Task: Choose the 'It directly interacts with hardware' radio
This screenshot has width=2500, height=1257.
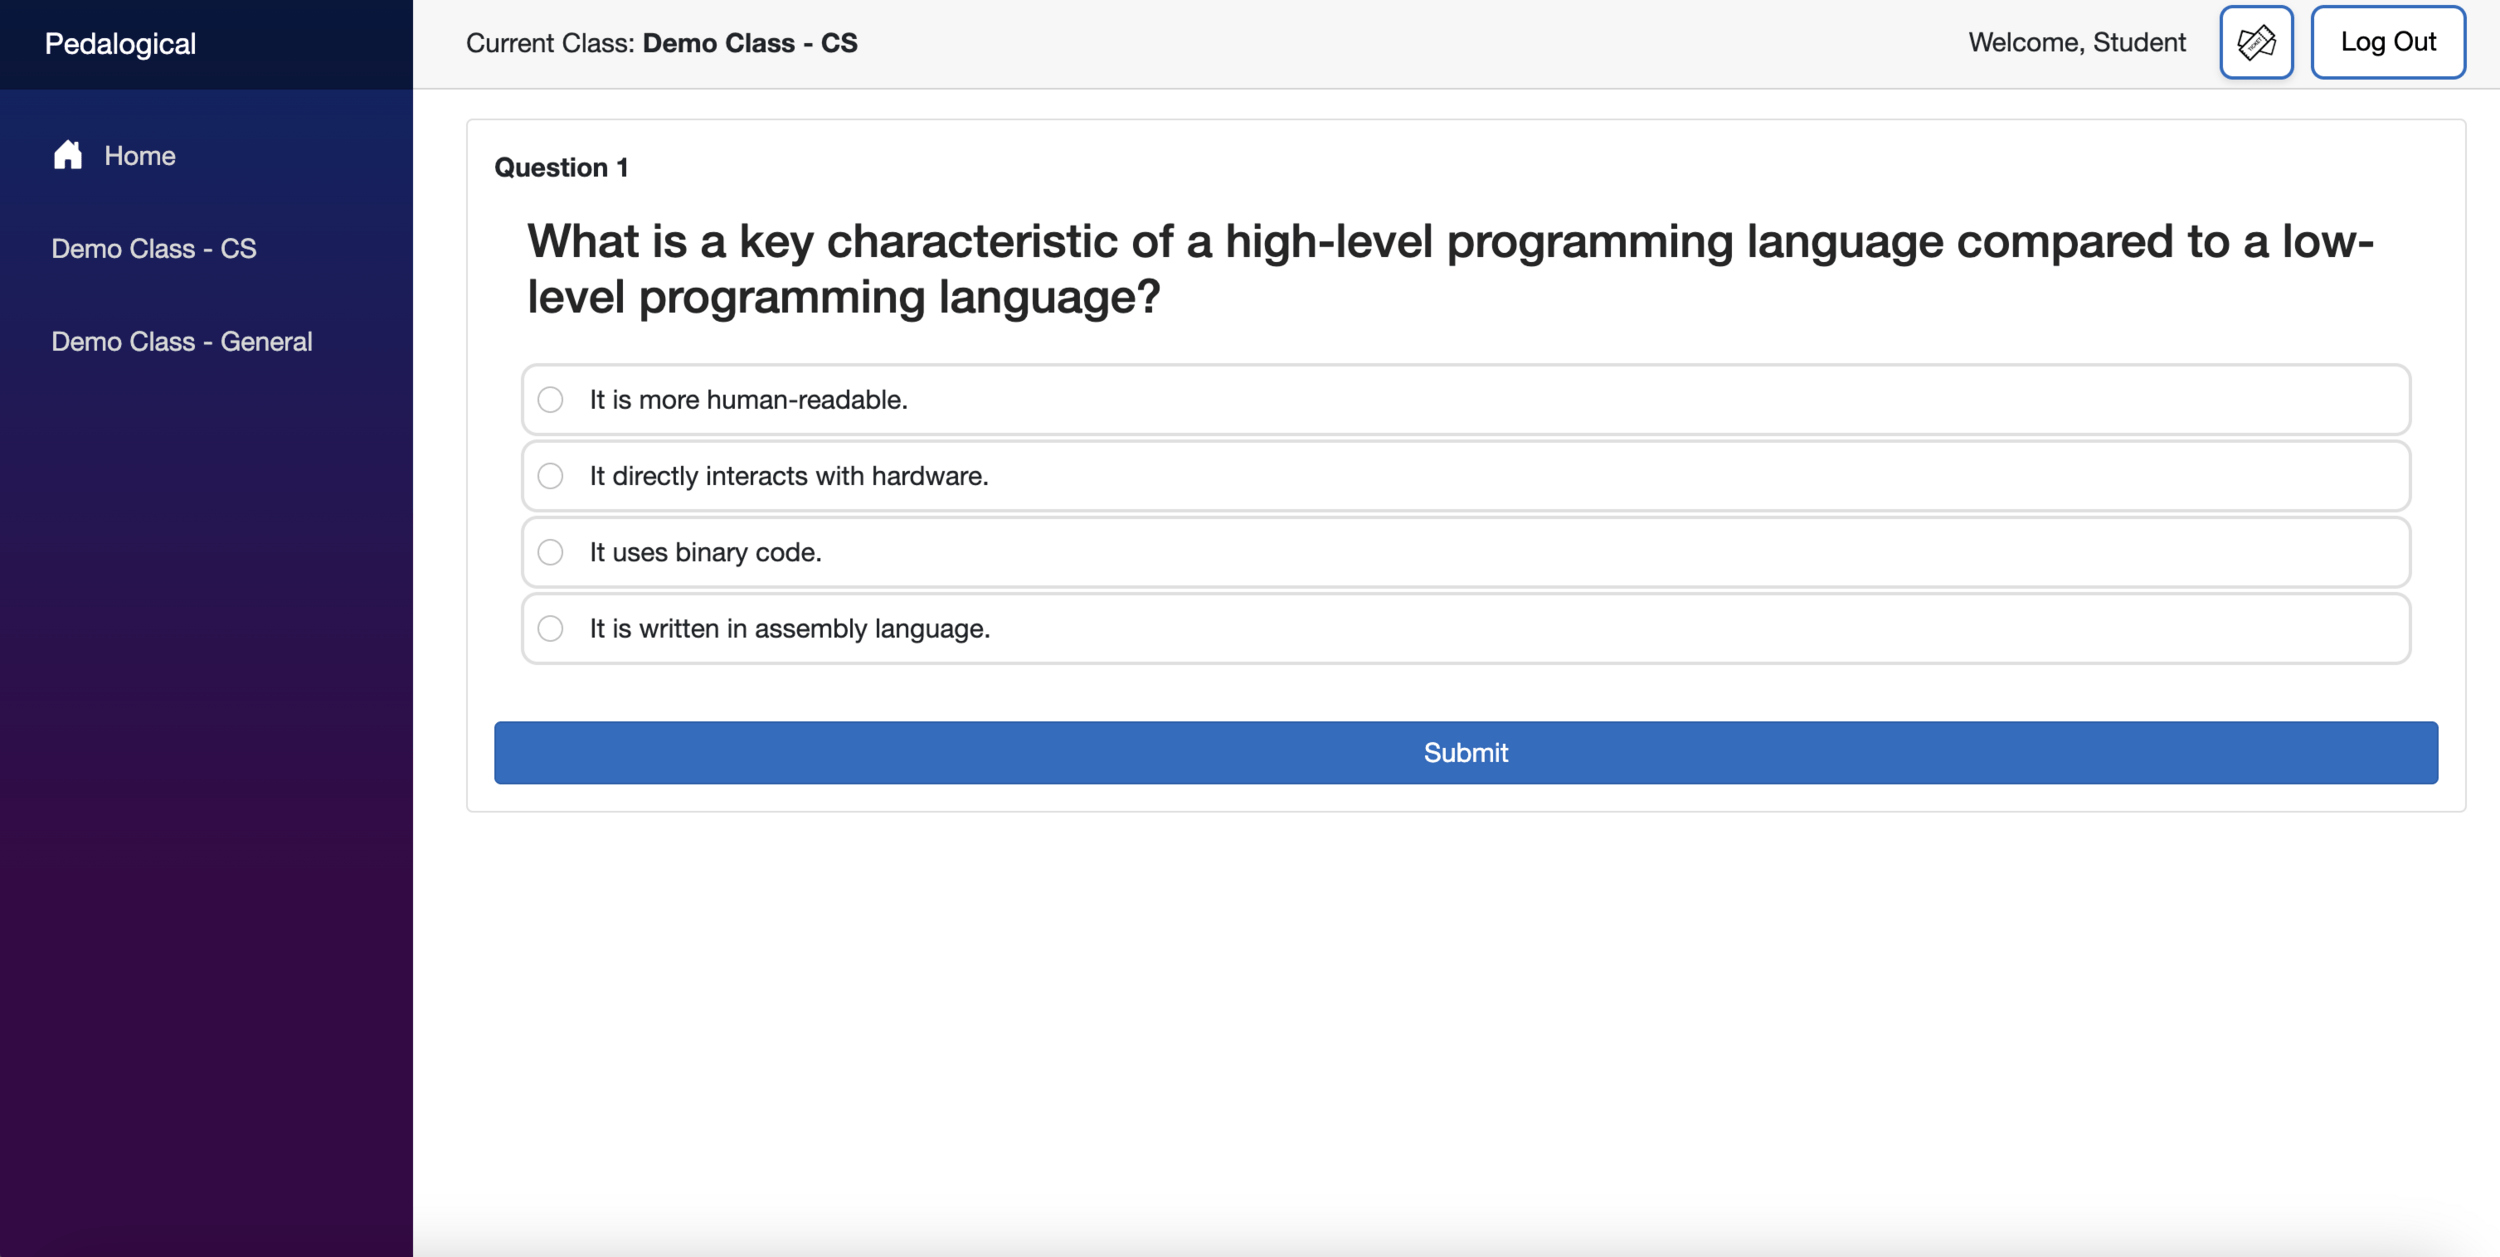Action: 550,476
